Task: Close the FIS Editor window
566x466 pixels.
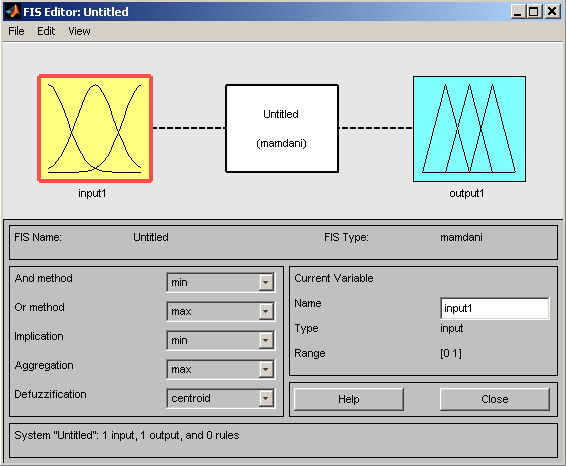Action: [x=552, y=12]
